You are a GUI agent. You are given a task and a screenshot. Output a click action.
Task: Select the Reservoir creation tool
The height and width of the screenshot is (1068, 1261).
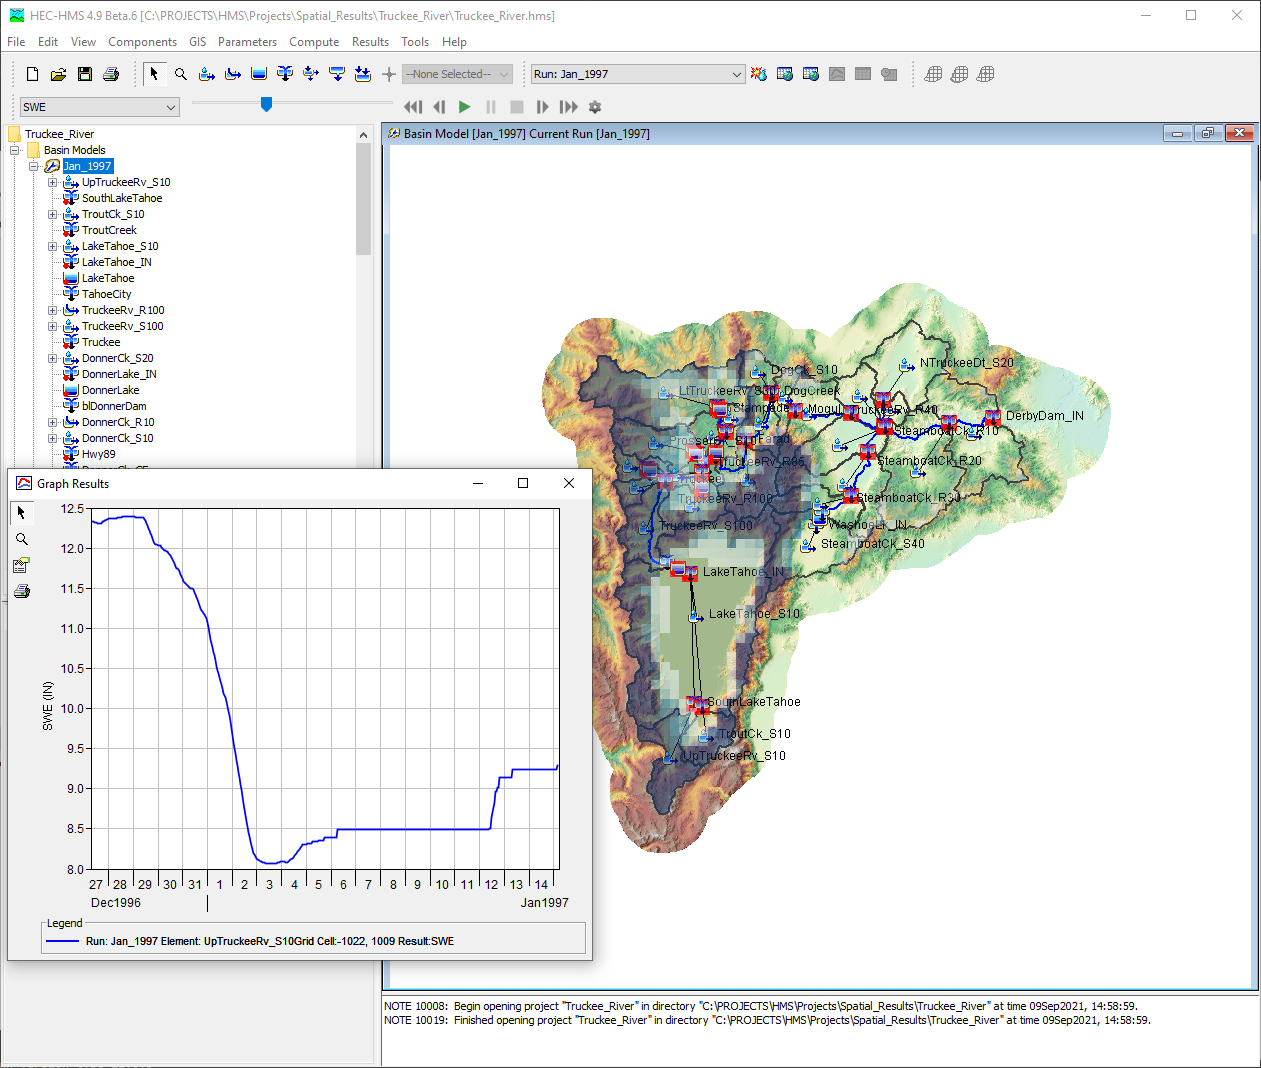pos(259,74)
